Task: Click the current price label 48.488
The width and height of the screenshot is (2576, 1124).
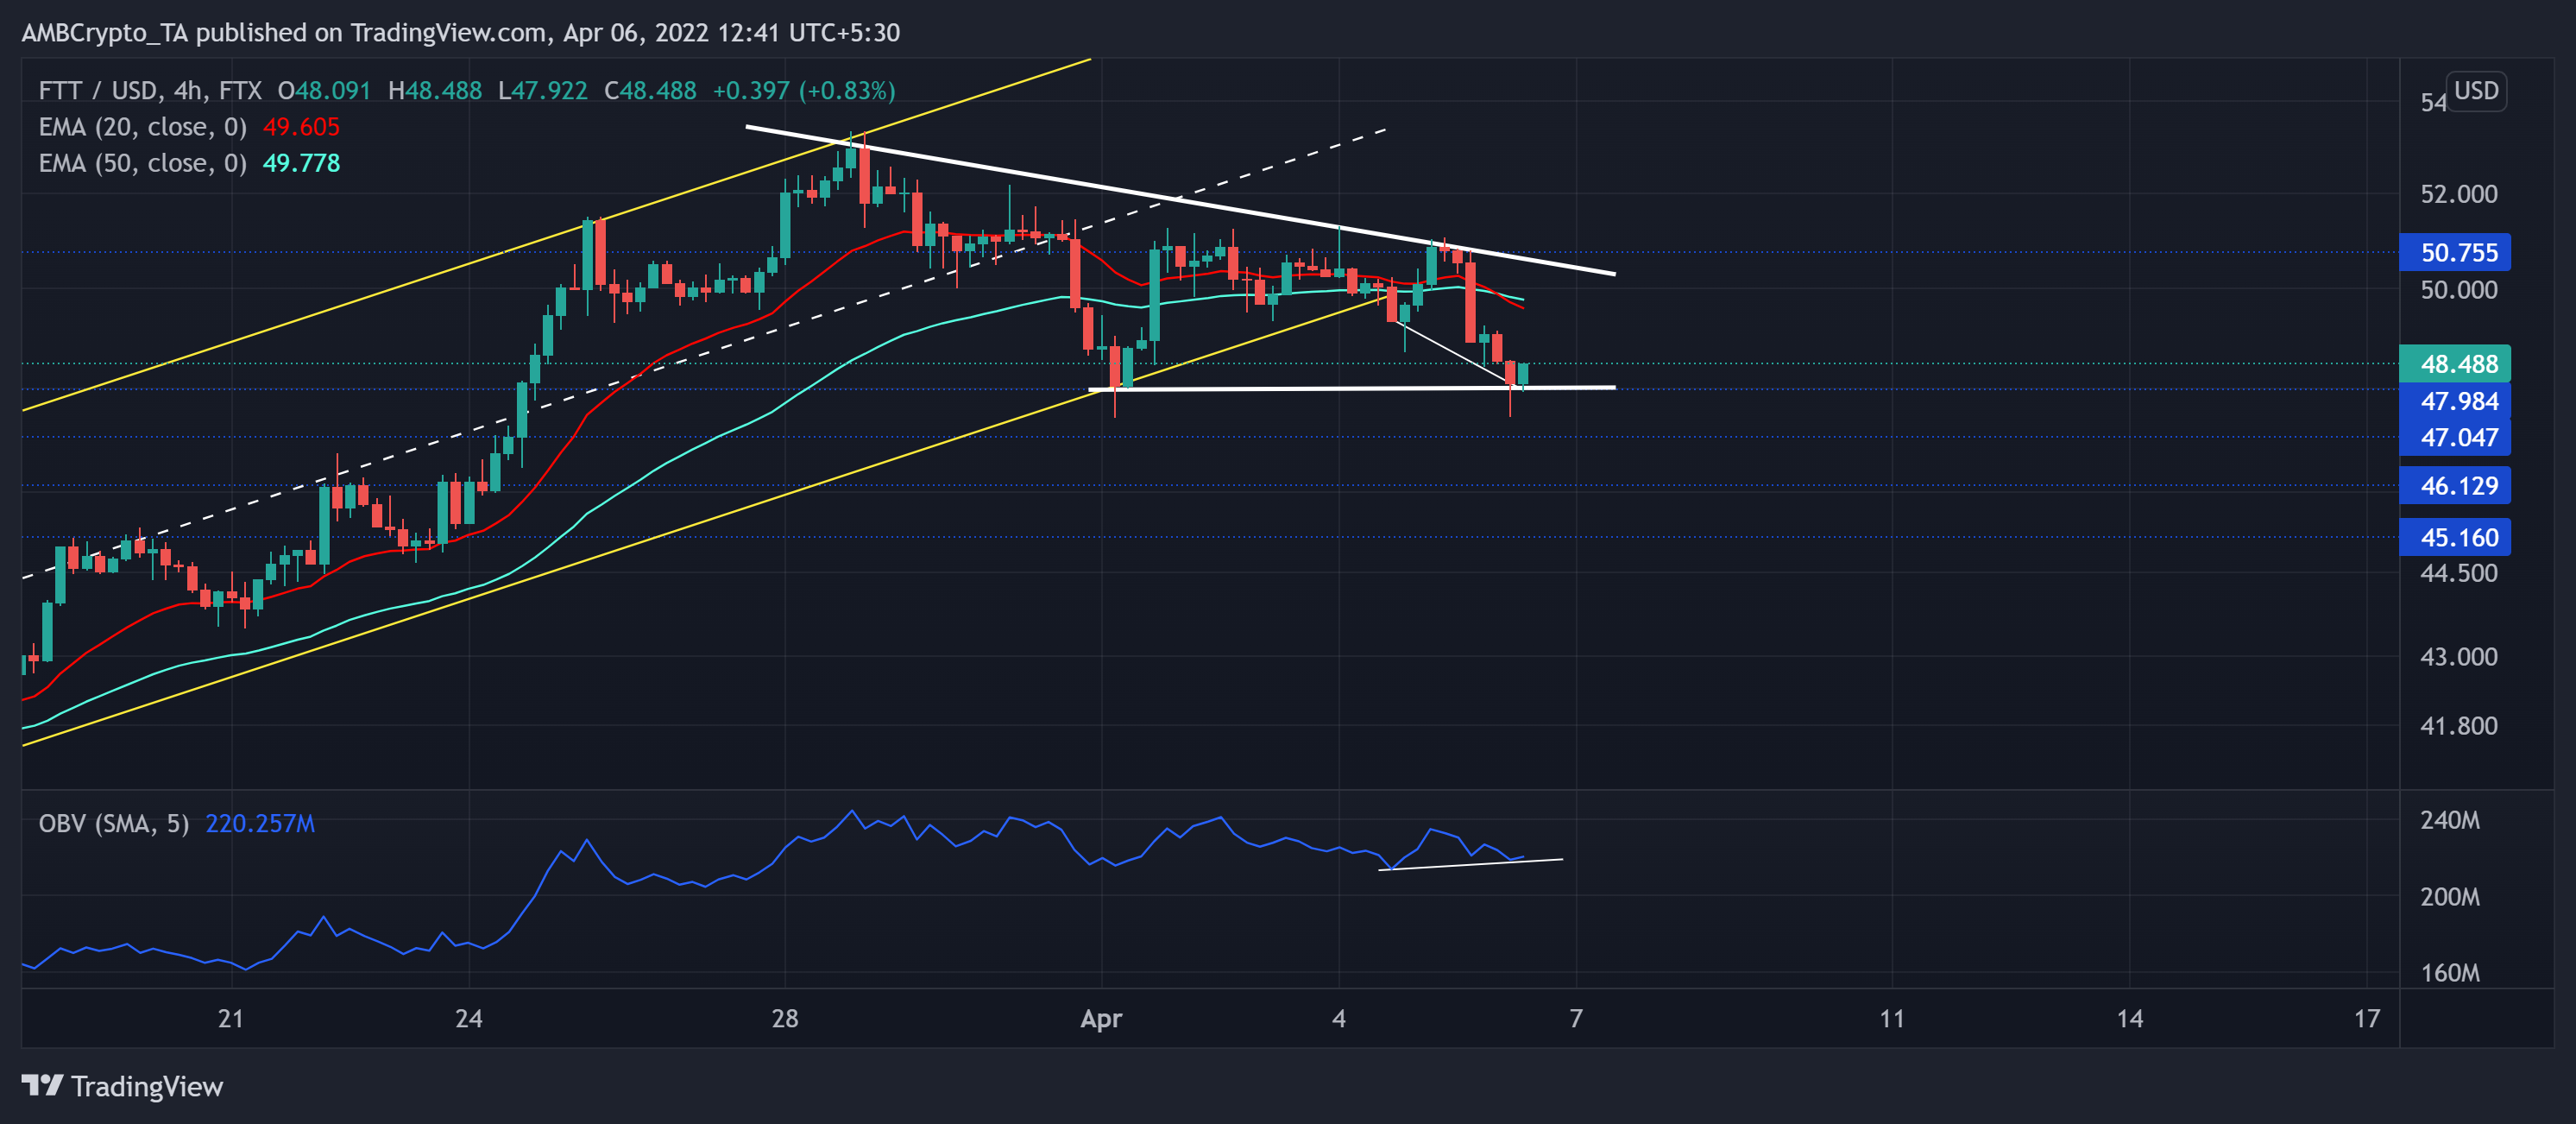Action: [x=2455, y=364]
